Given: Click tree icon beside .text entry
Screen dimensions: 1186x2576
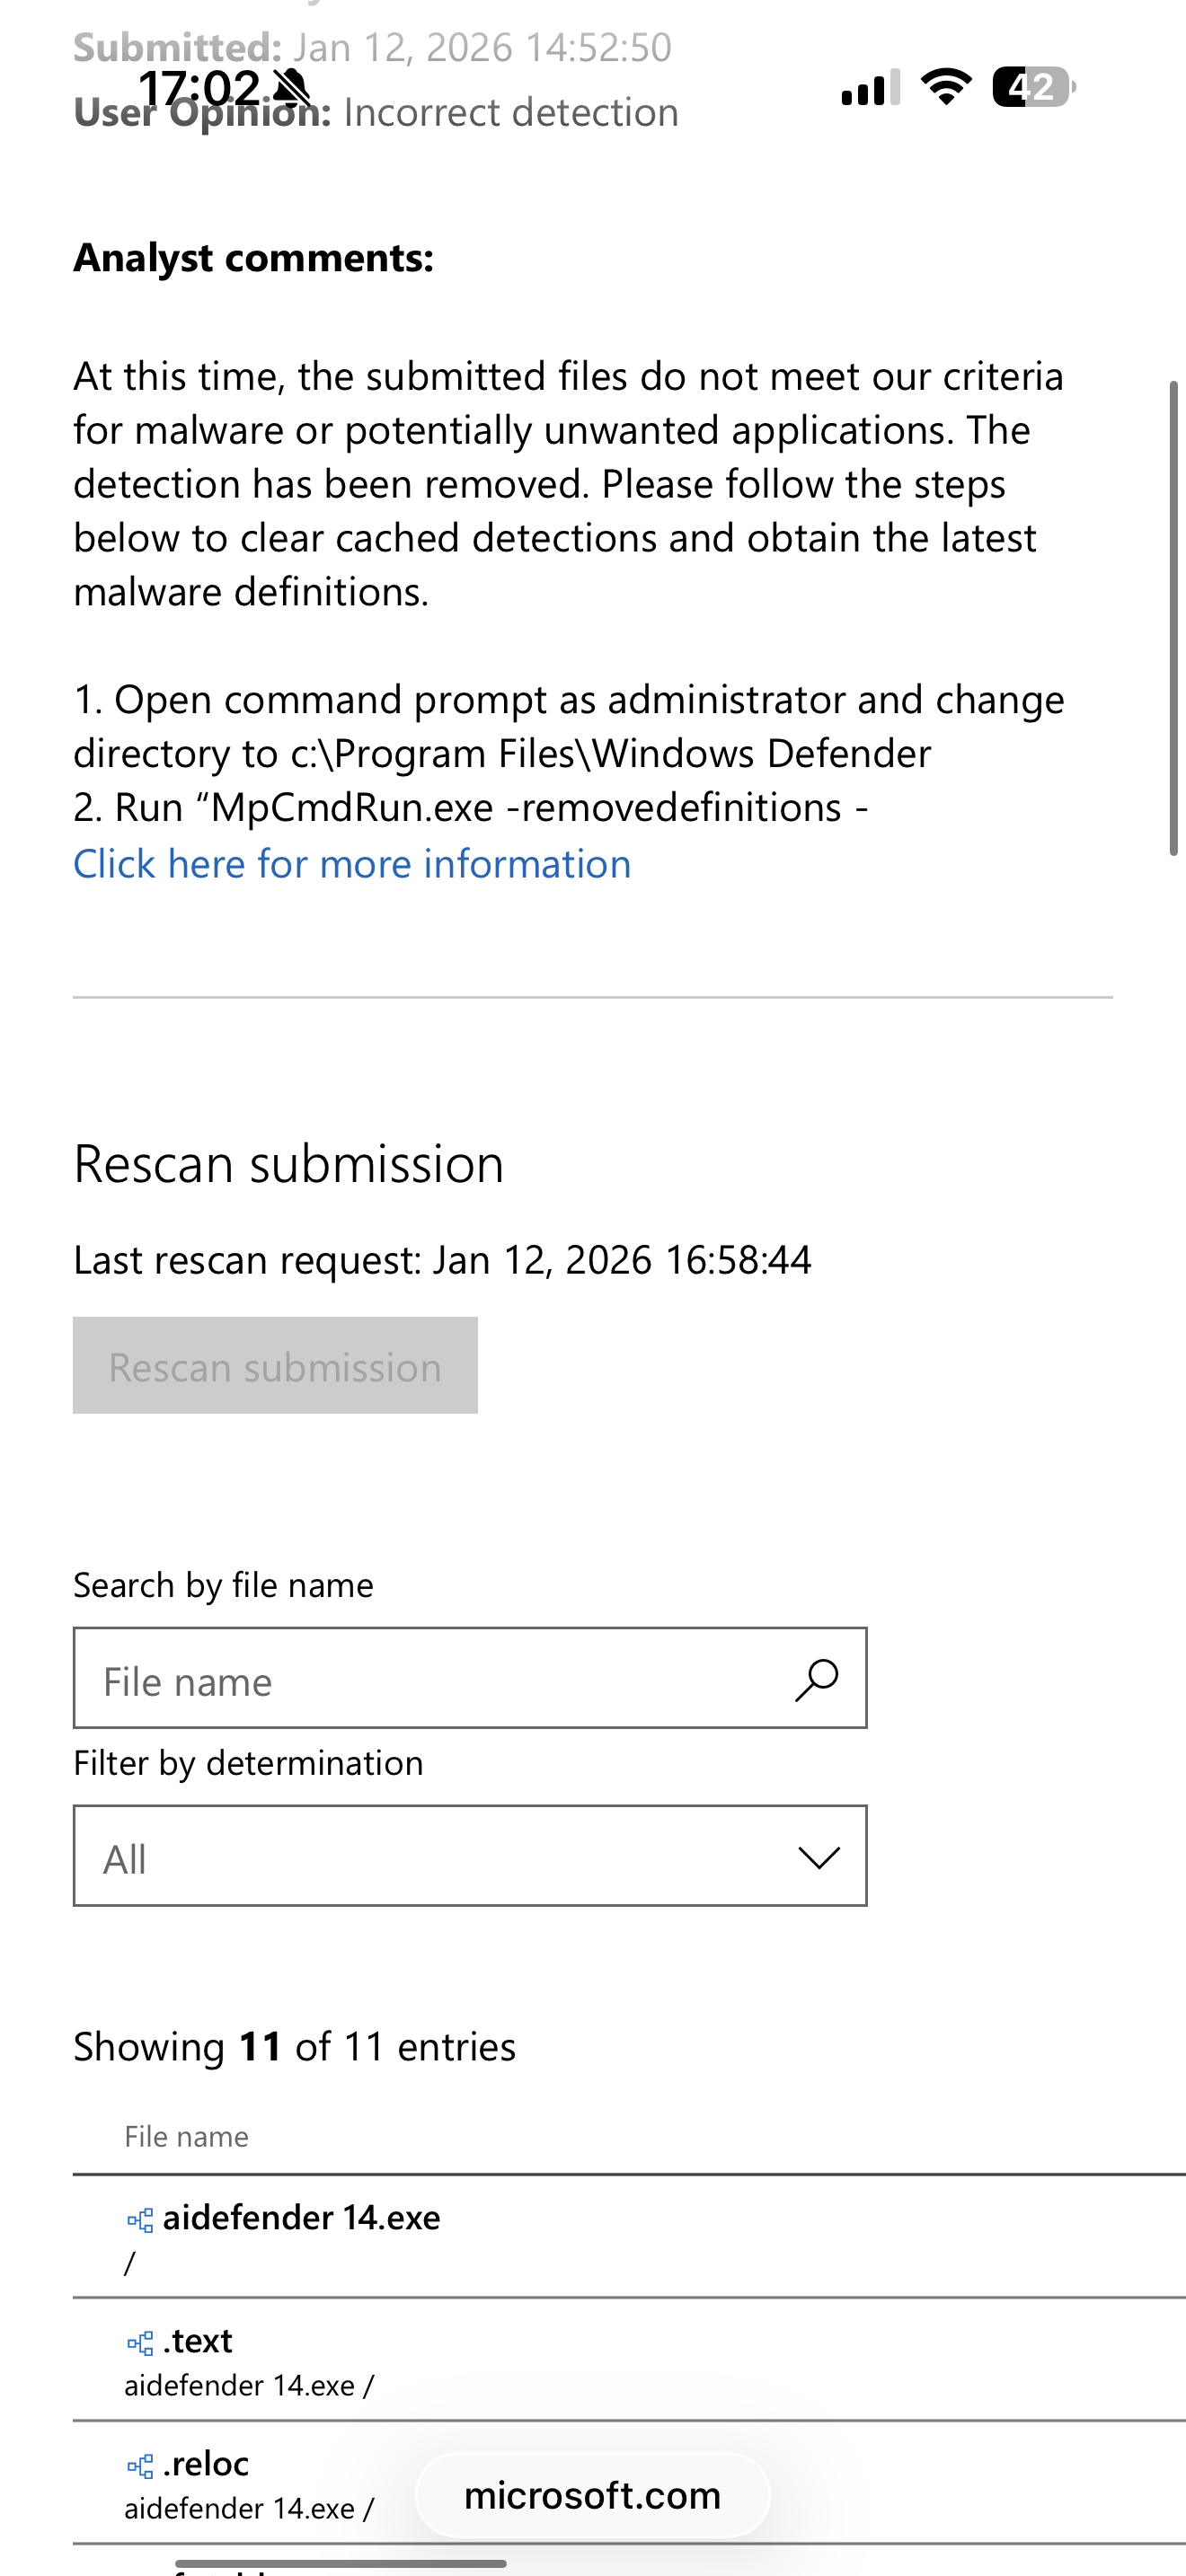Looking at the screenshot, I should coord(140,2343).
